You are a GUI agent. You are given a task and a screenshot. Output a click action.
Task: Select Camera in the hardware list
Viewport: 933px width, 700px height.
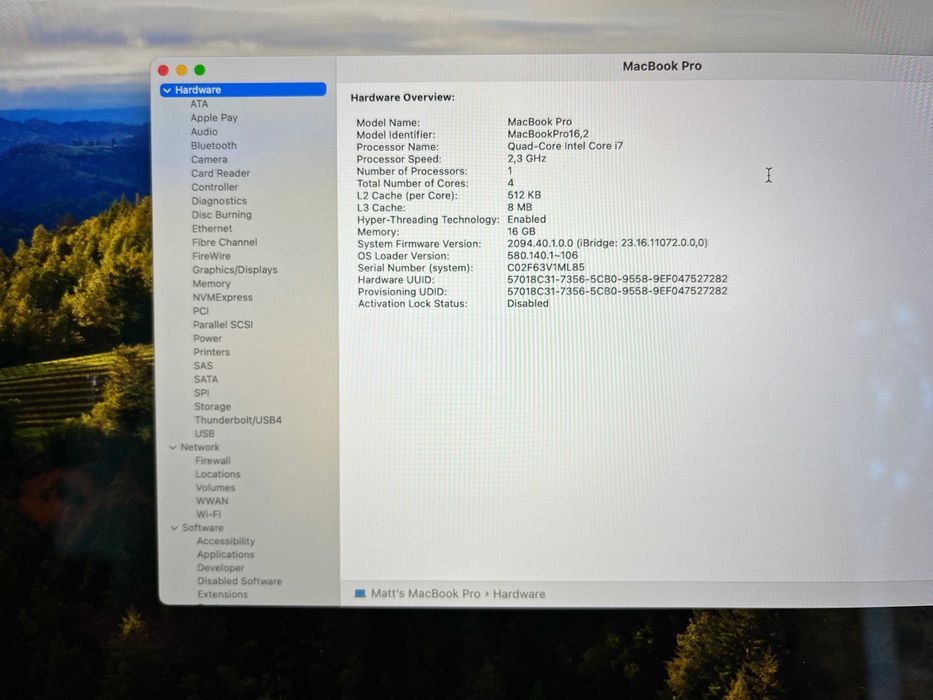209,160
